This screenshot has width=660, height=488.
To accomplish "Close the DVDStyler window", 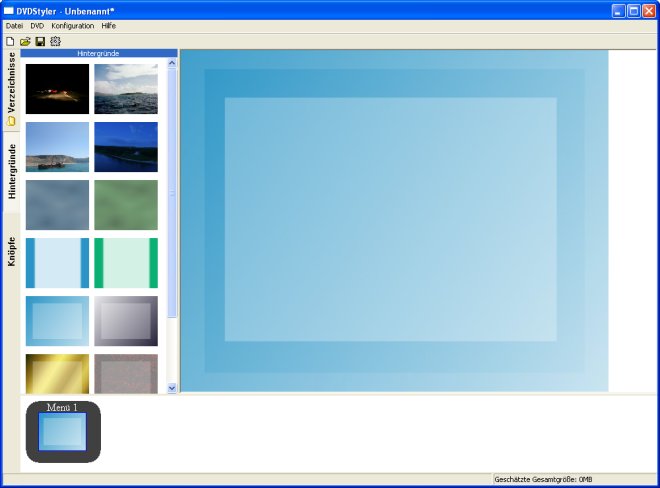I will pos(649,11).
